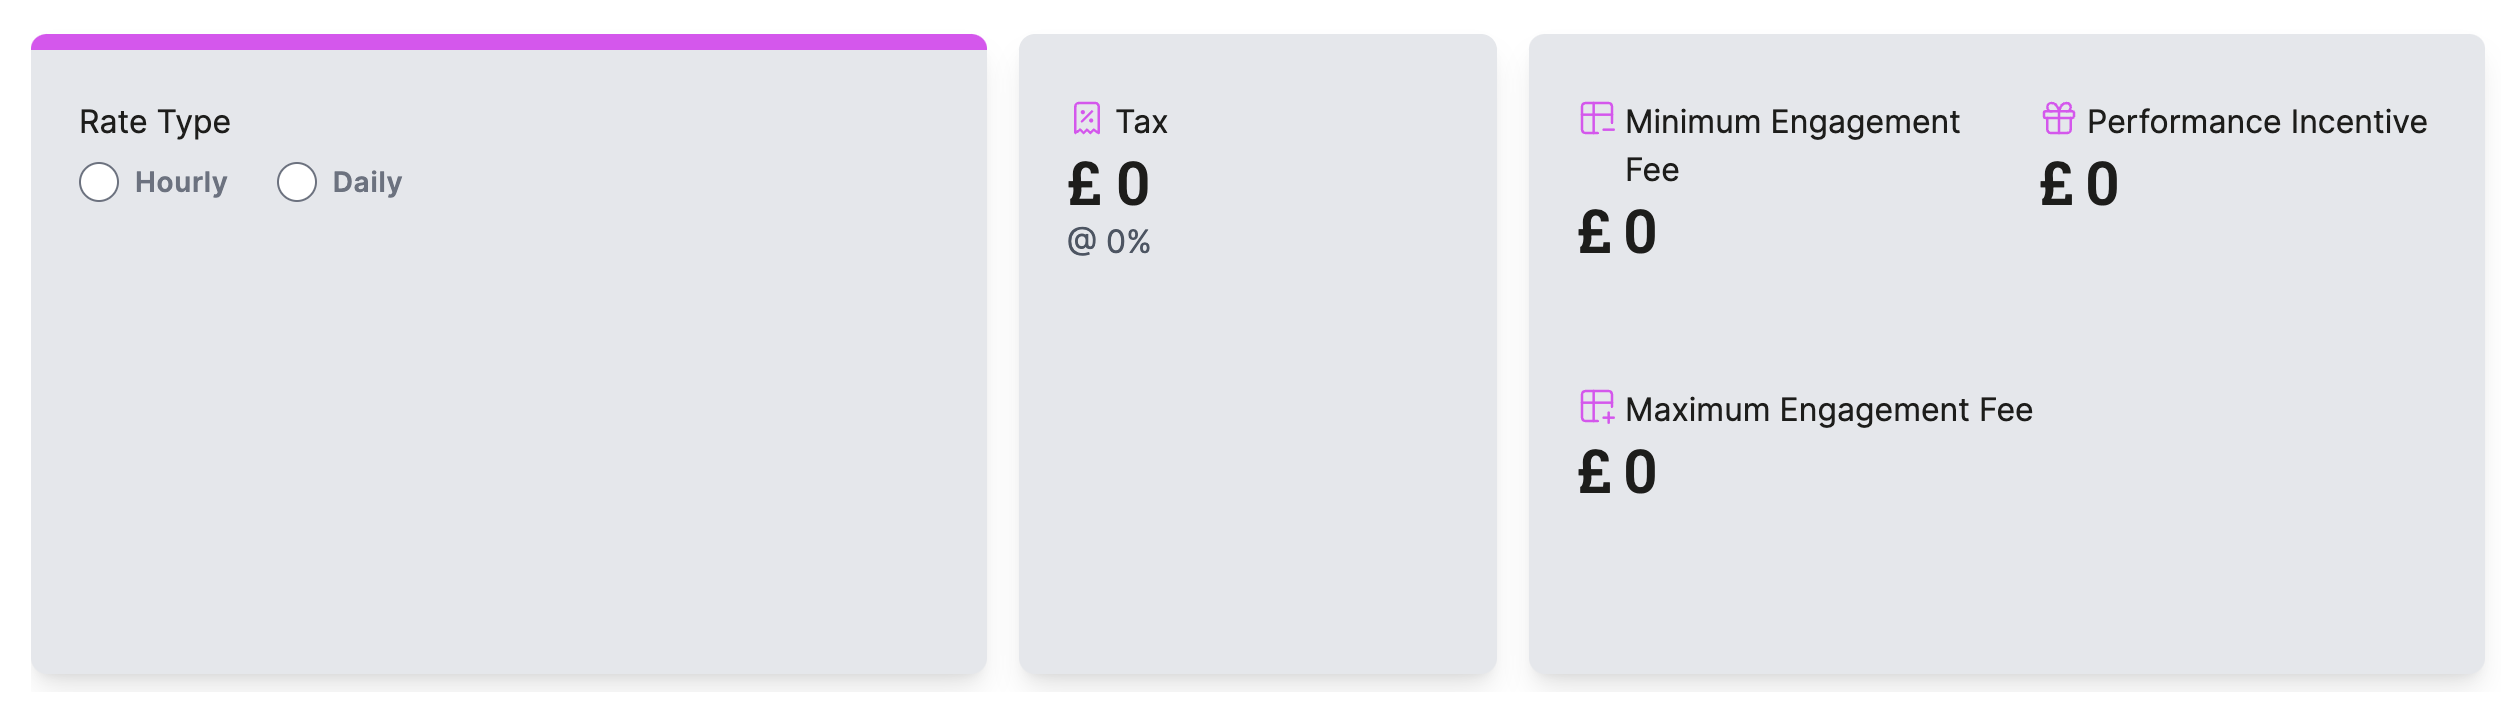2504x710 pixels.
Task: Select the Daily rate type radio button
Action: coord(297,182)
